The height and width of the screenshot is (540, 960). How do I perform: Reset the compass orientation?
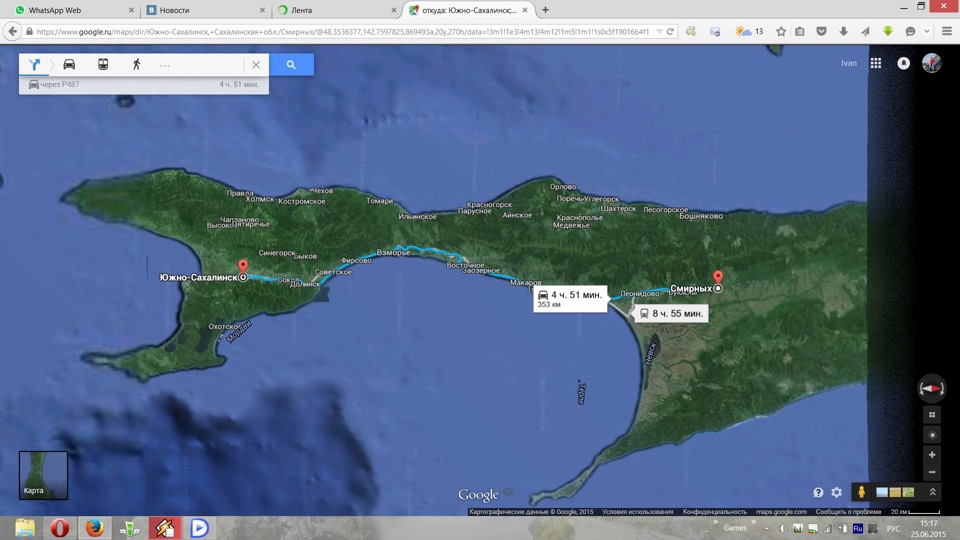click(x=931, y=388)
